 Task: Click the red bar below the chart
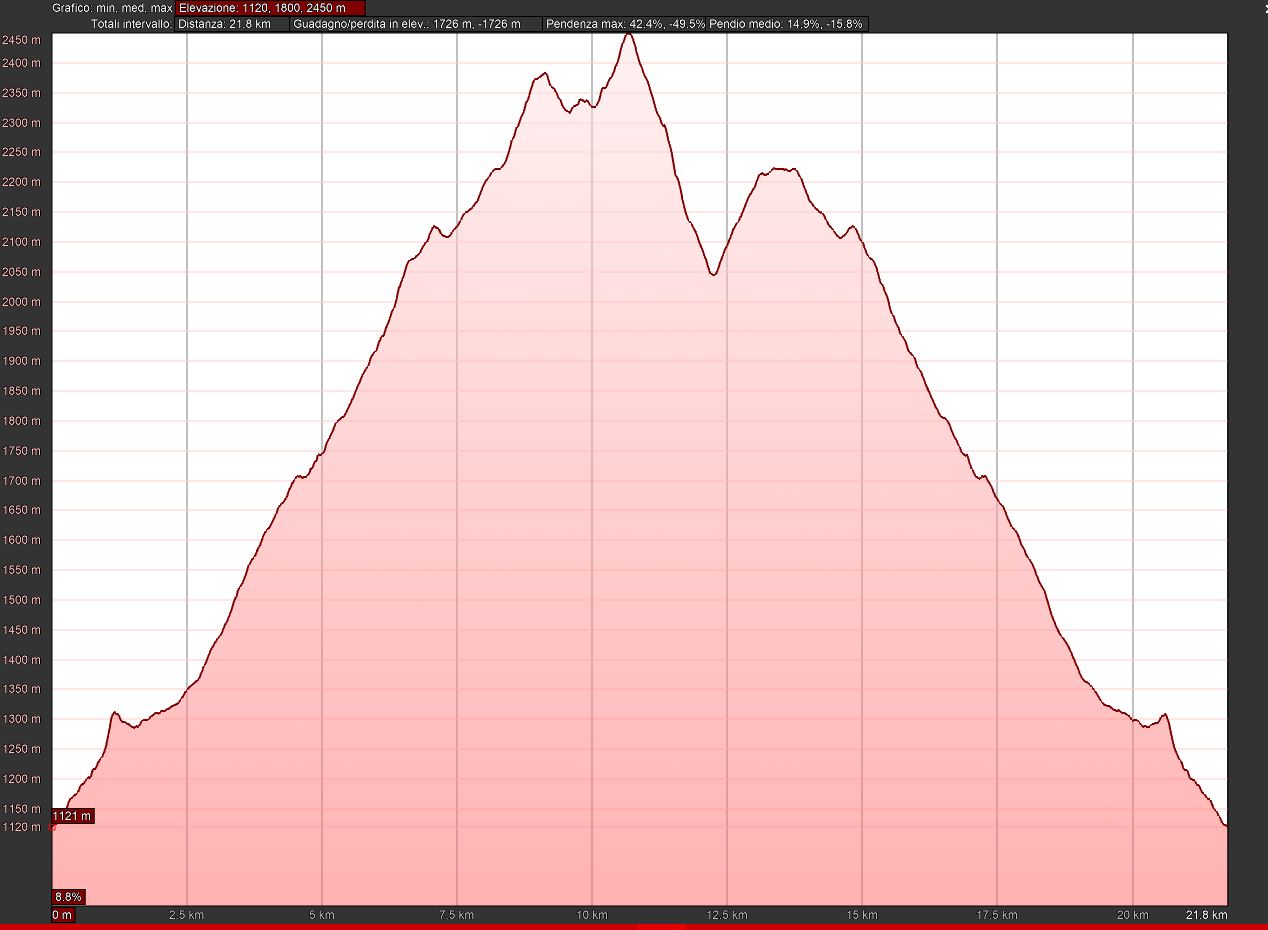634,926
